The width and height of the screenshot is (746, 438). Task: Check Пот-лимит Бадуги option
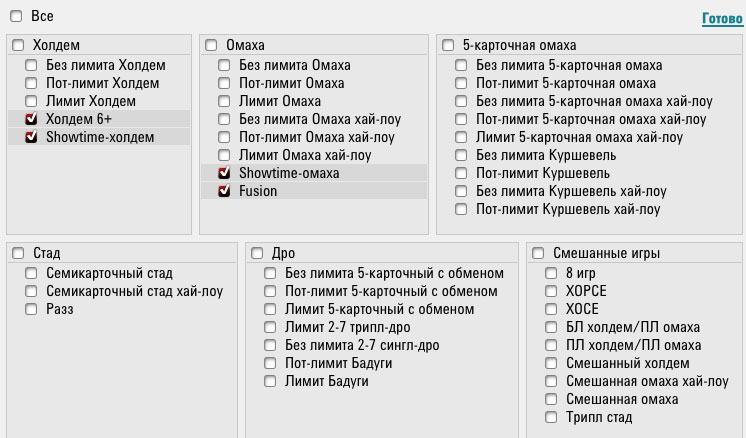click(270, 363)
